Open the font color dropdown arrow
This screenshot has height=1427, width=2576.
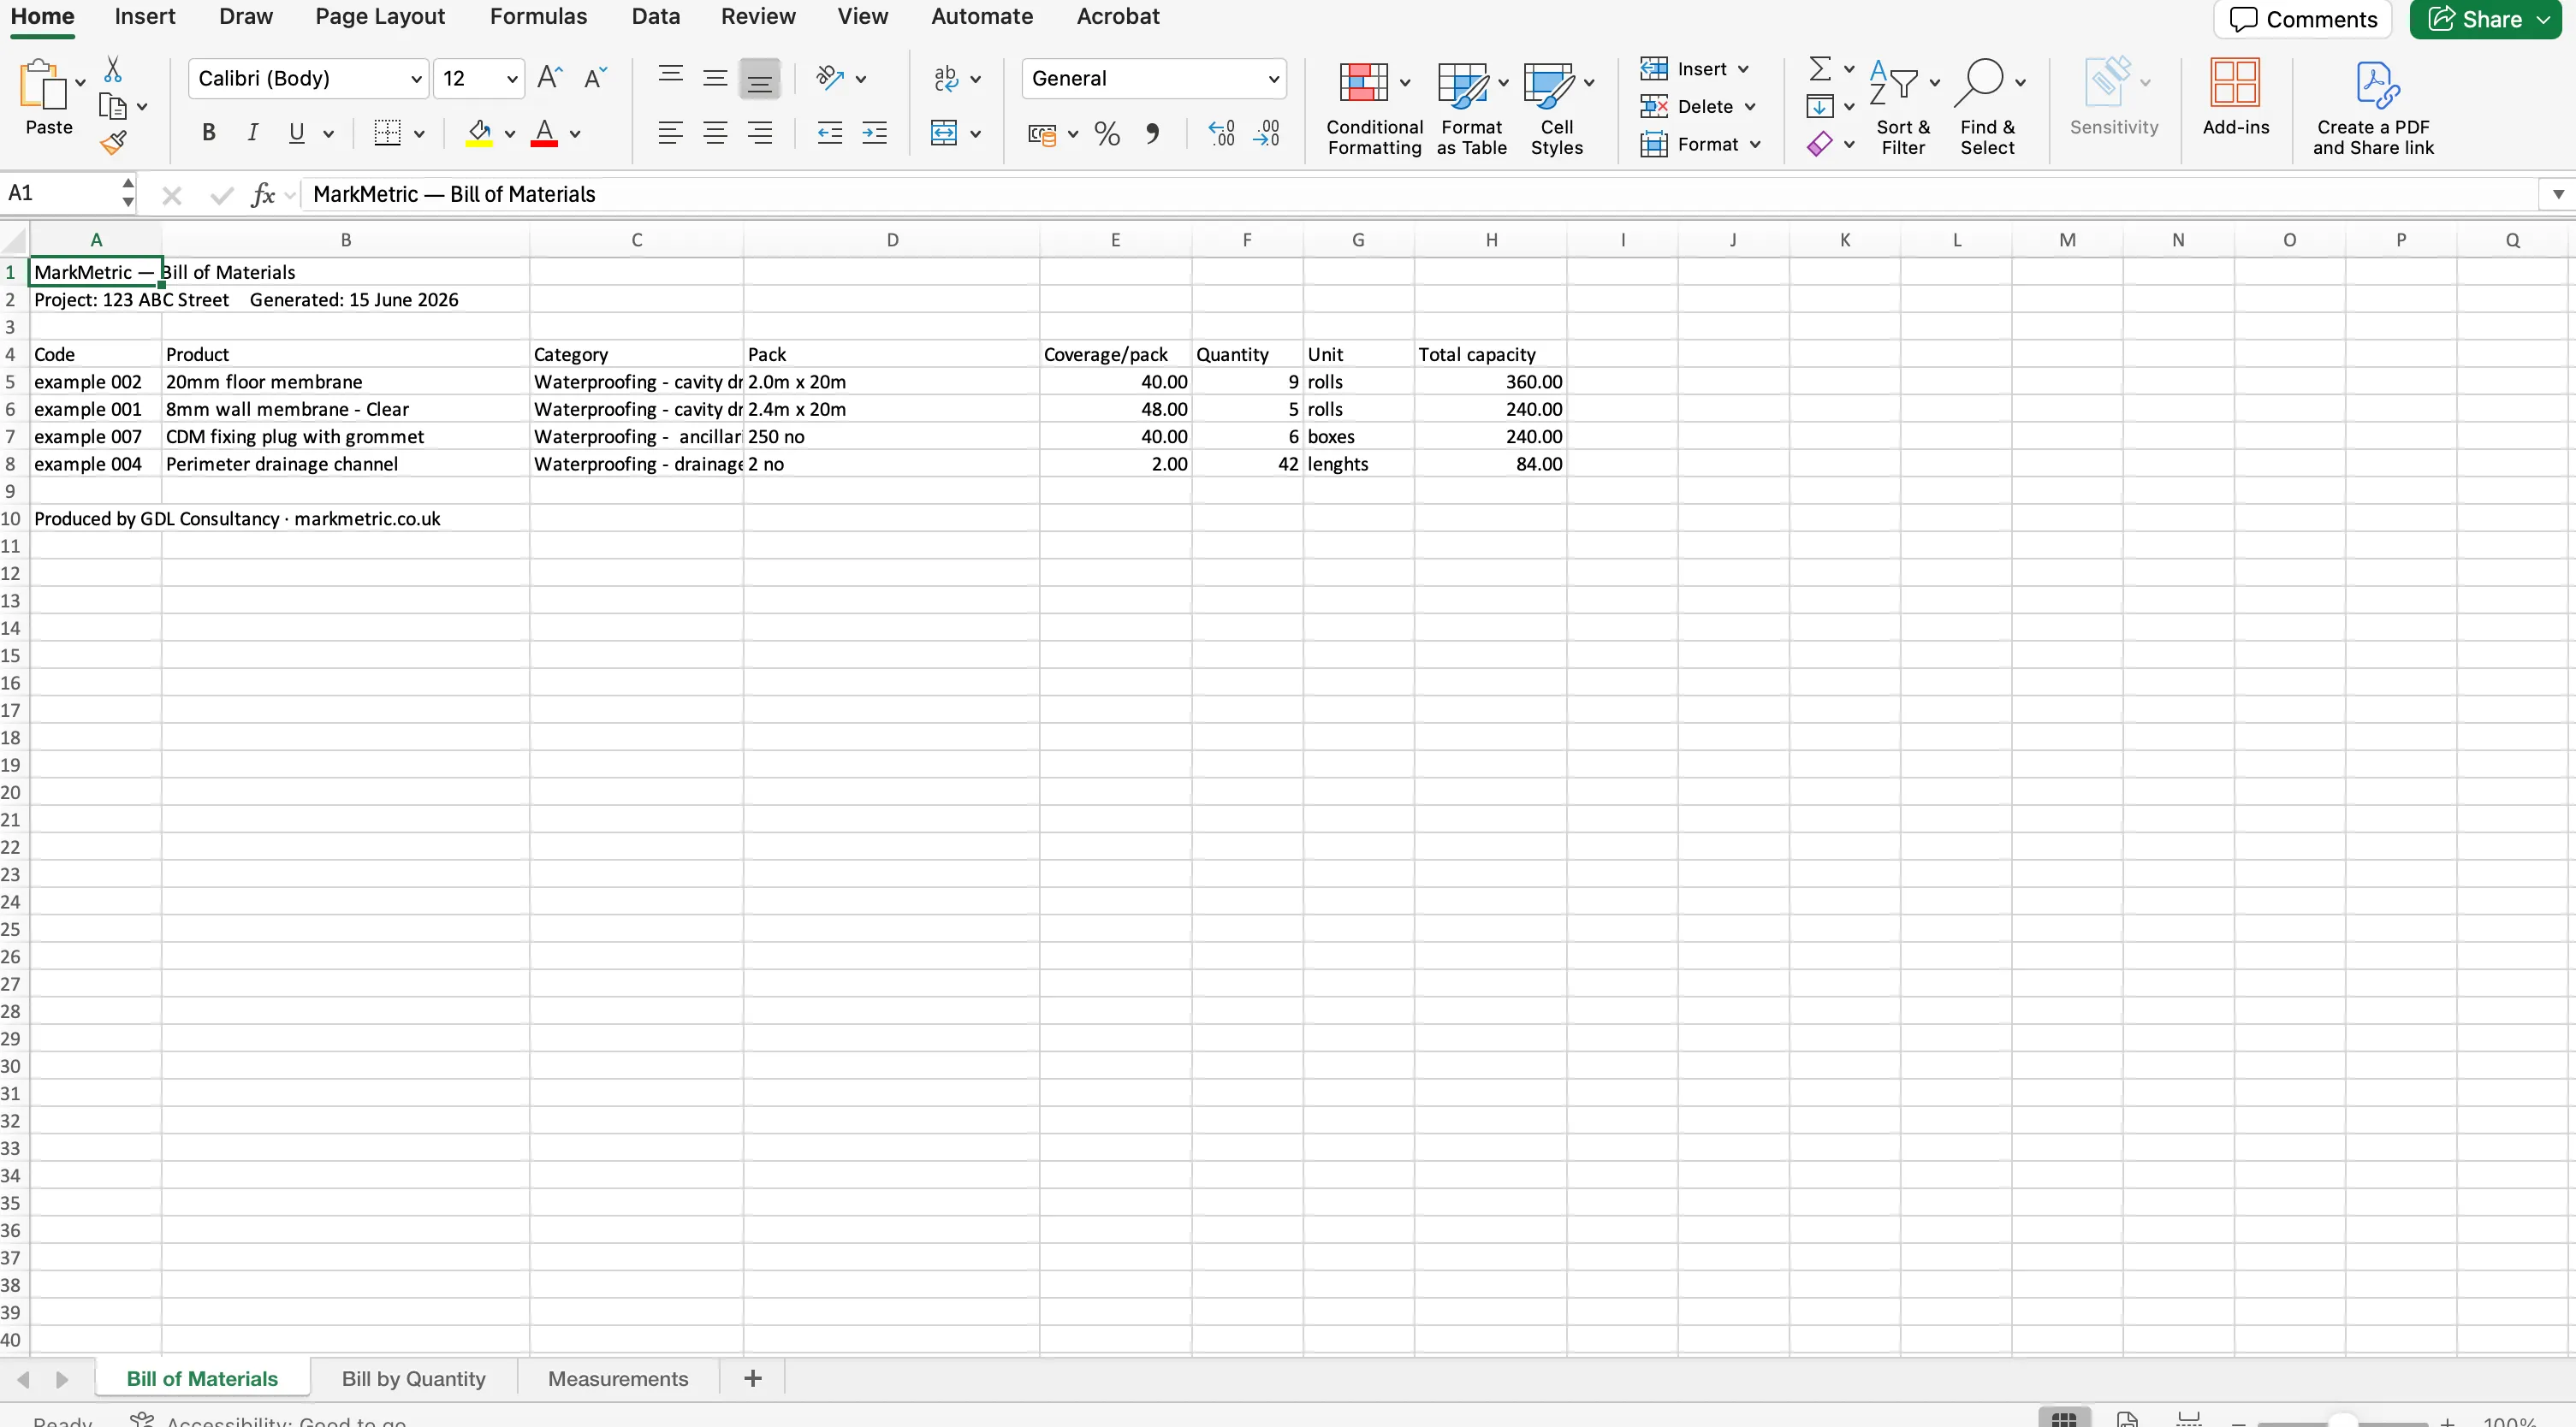tap(575, 134)
